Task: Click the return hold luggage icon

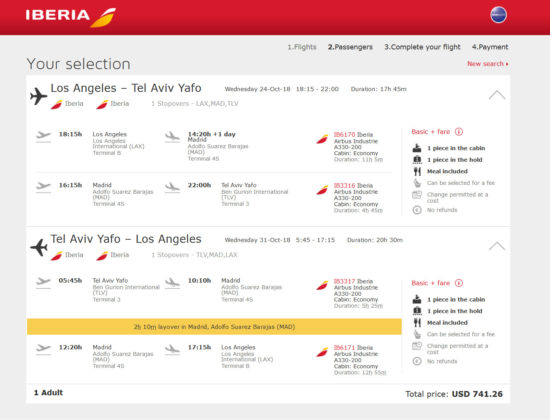Action: [417, 311]
